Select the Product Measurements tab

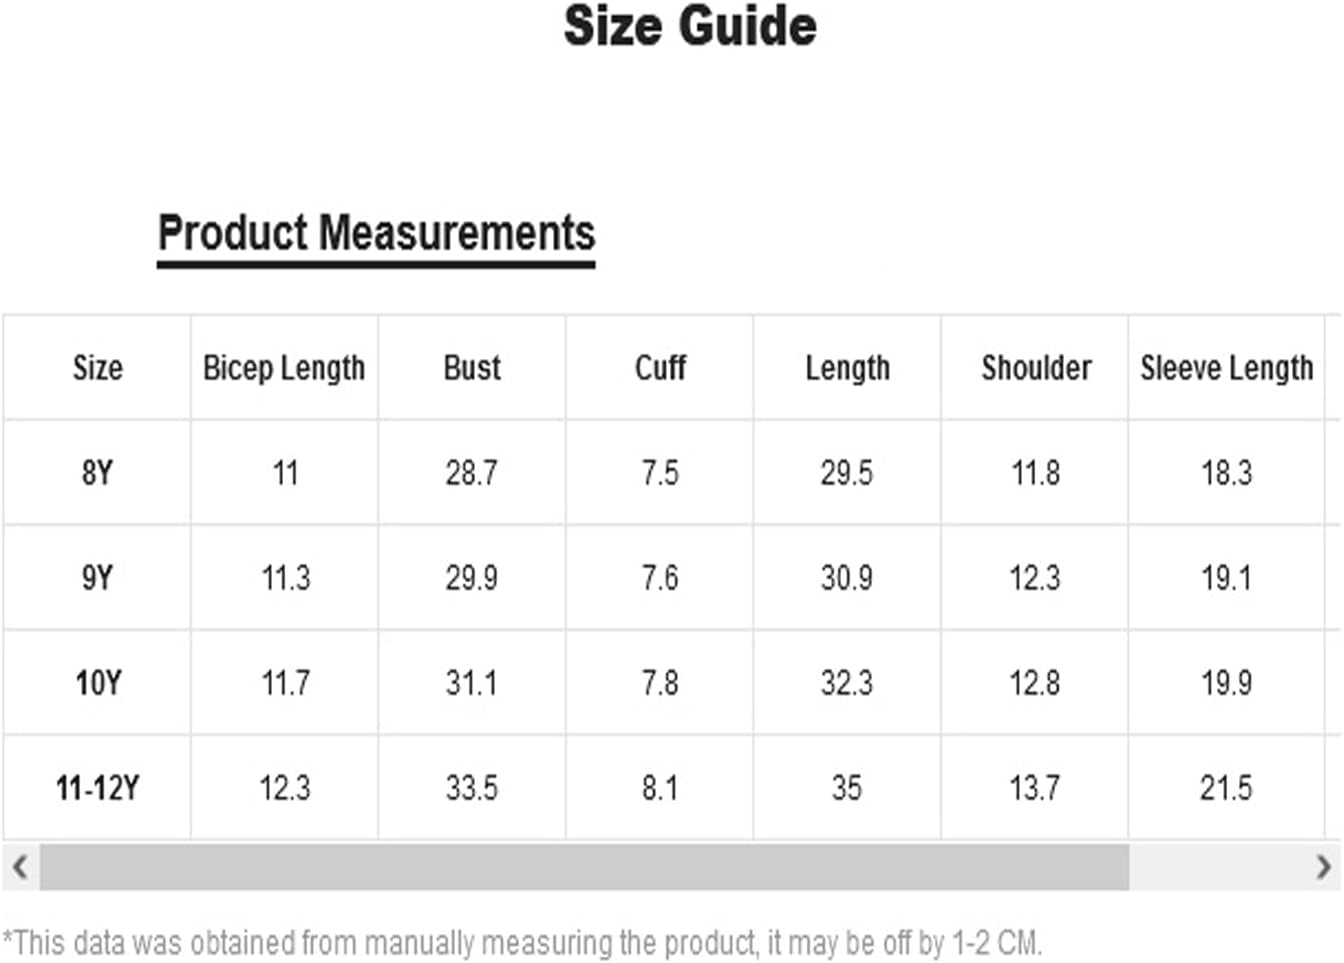coord(376,234)
